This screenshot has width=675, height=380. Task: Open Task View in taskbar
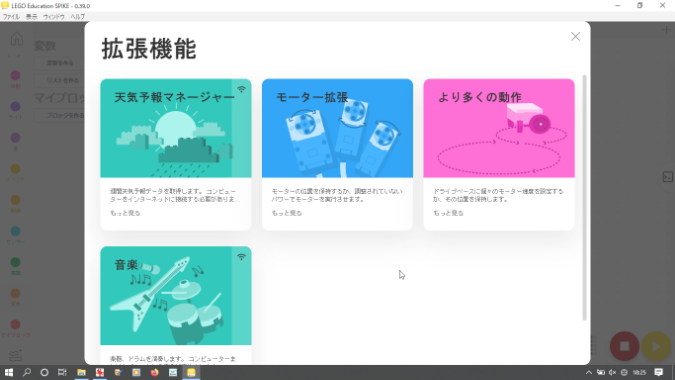[62, 372]
